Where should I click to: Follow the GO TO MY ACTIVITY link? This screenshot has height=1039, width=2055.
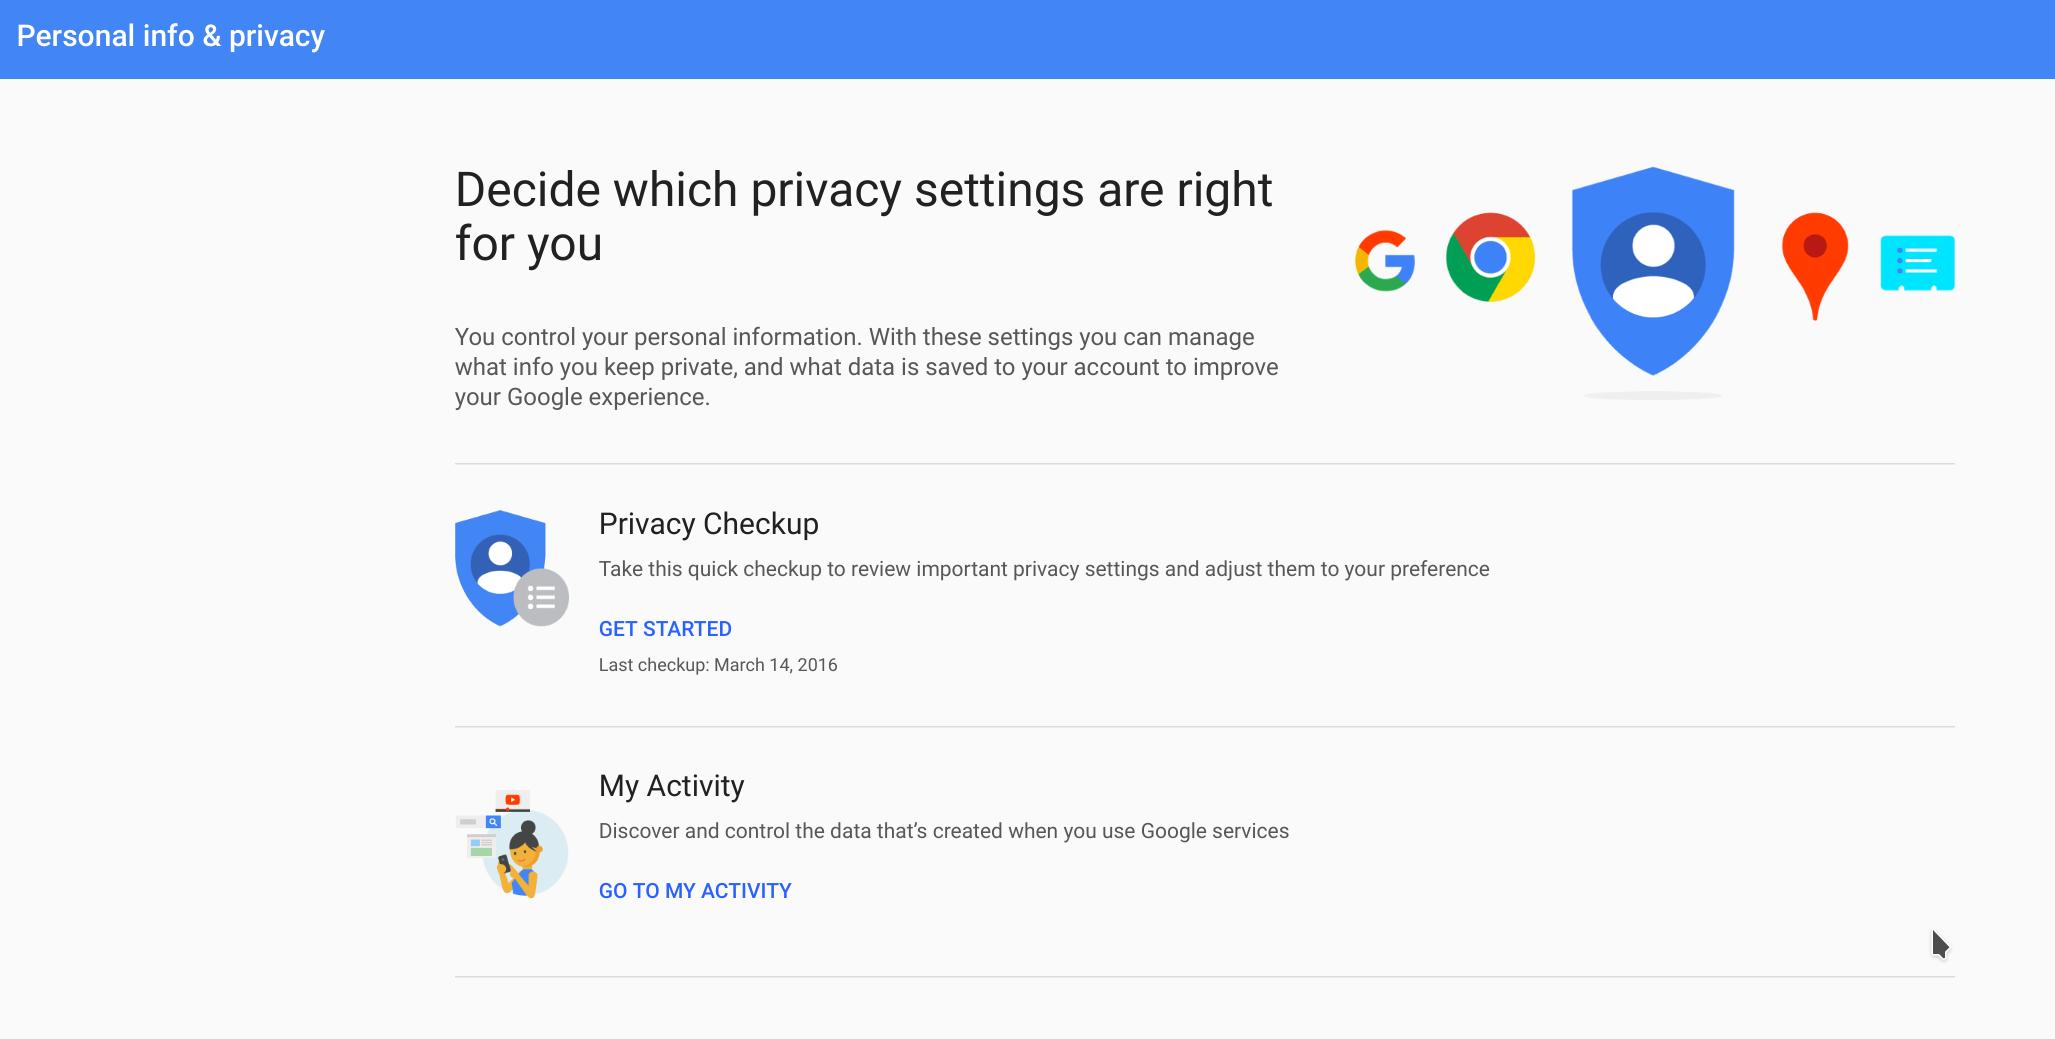click(x=695, y=891)
